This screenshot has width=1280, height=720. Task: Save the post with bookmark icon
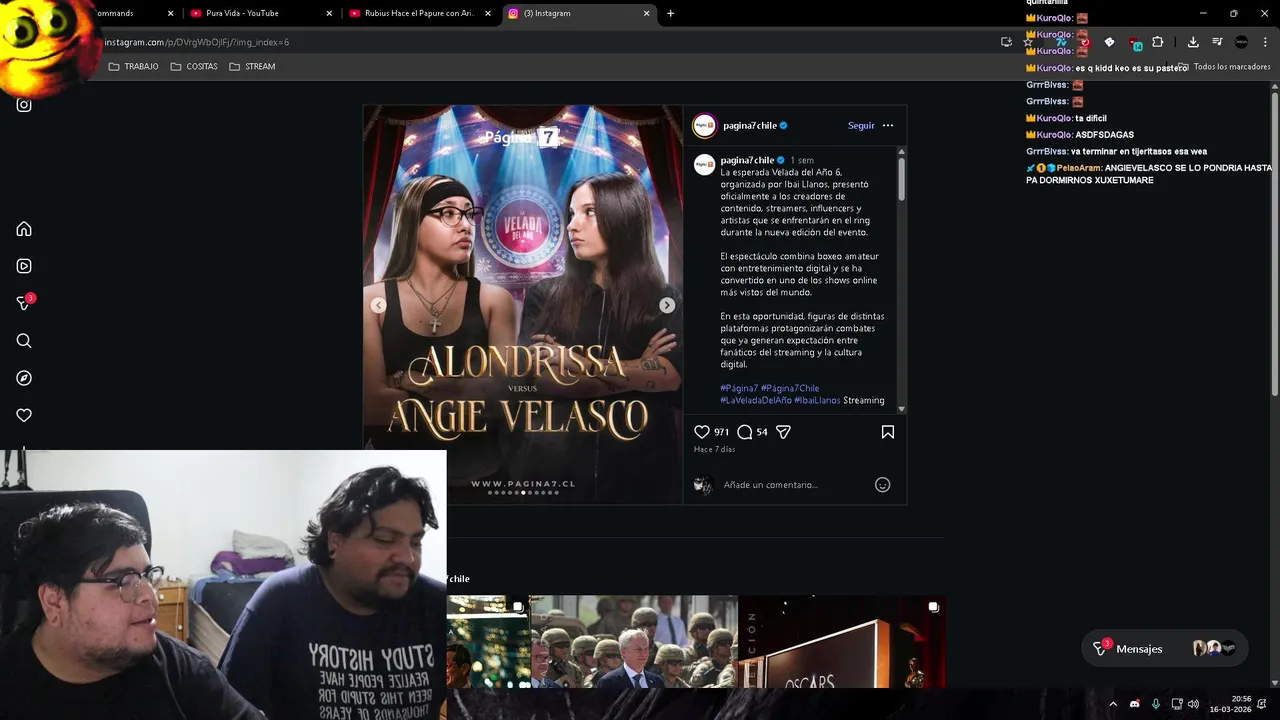coord(888,432)
